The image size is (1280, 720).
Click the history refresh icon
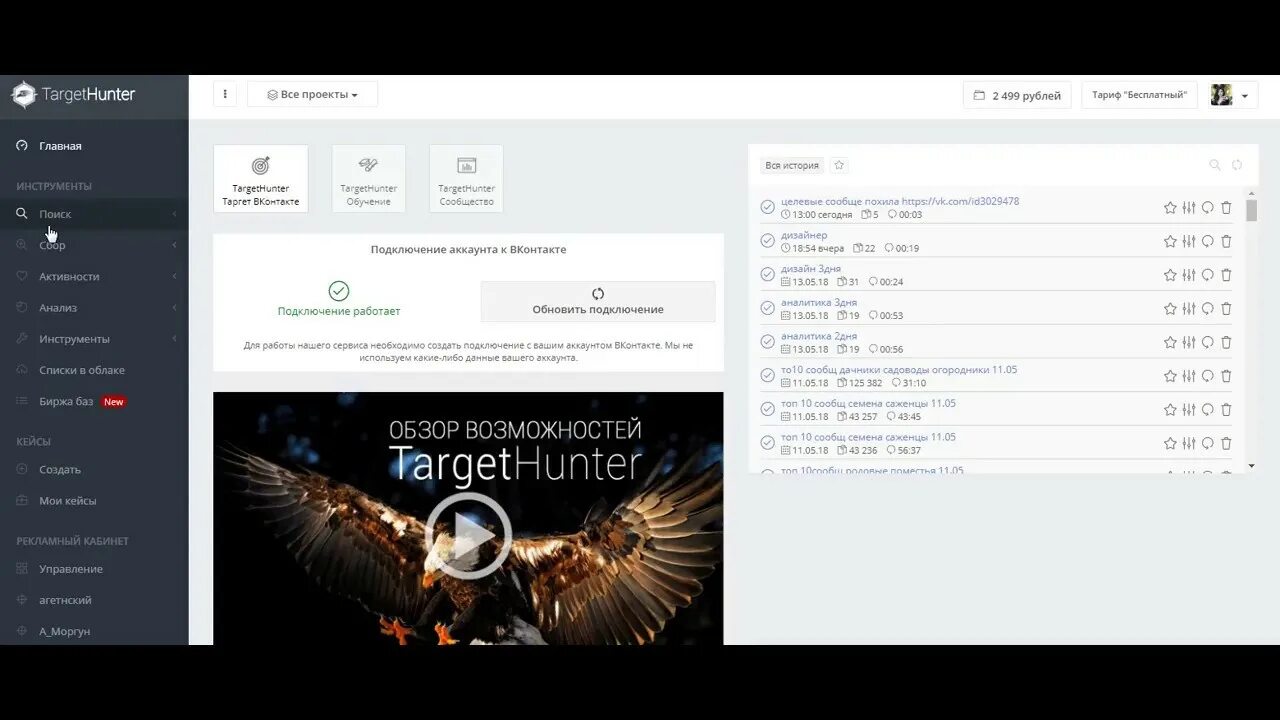pos(1237,165)
